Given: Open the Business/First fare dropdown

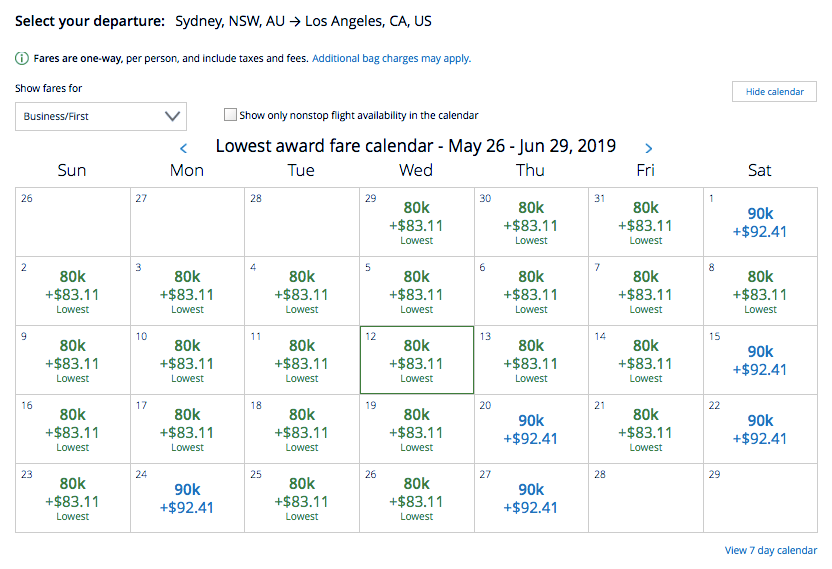Looking at the screenshot, I should [x=101, y=116].
